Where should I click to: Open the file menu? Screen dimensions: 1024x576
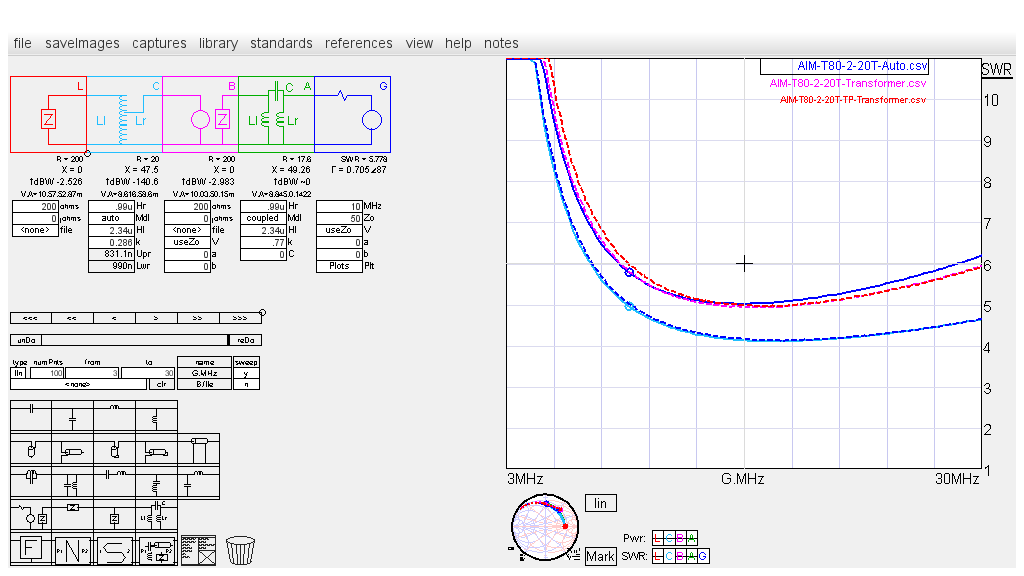(22, 43)
